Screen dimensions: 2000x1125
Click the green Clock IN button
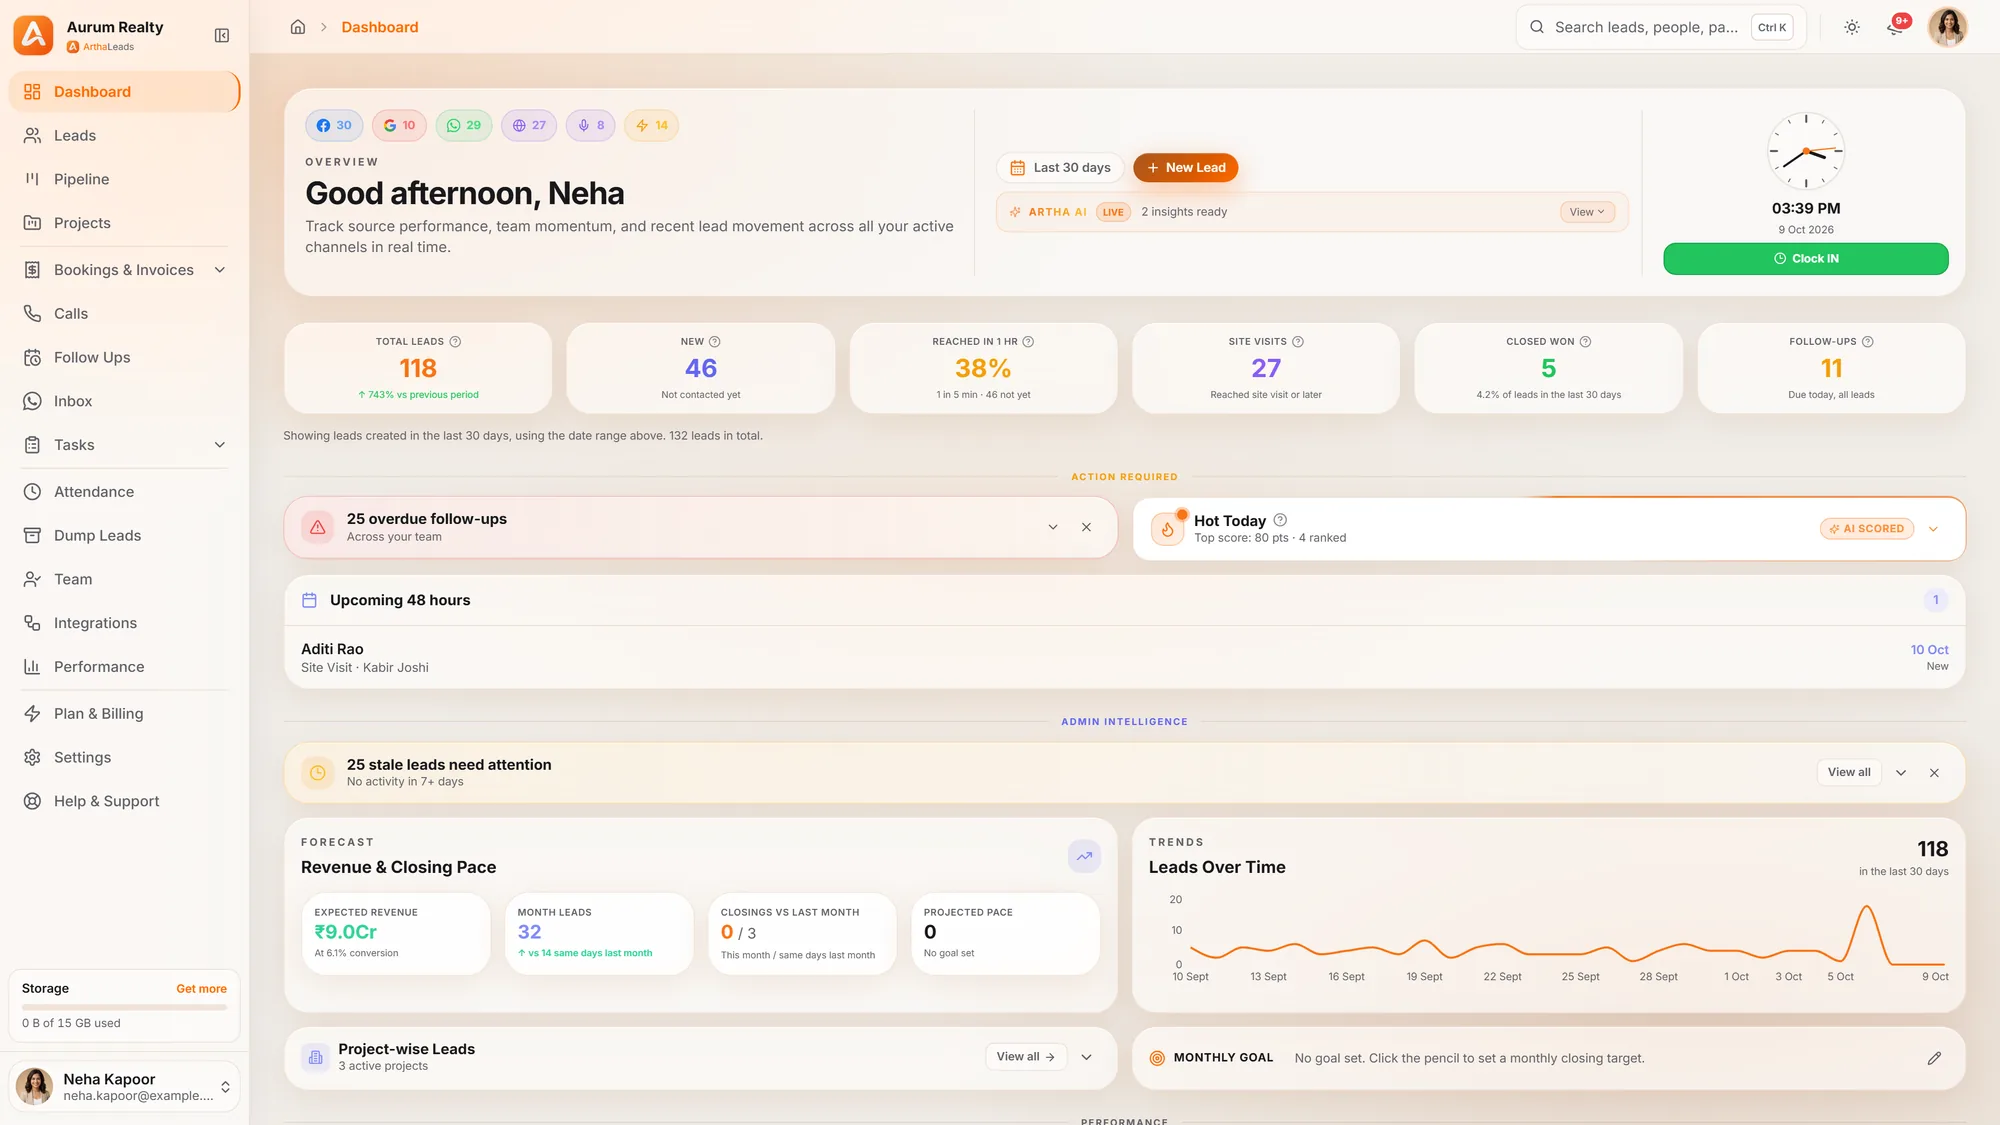[1805, 259]
